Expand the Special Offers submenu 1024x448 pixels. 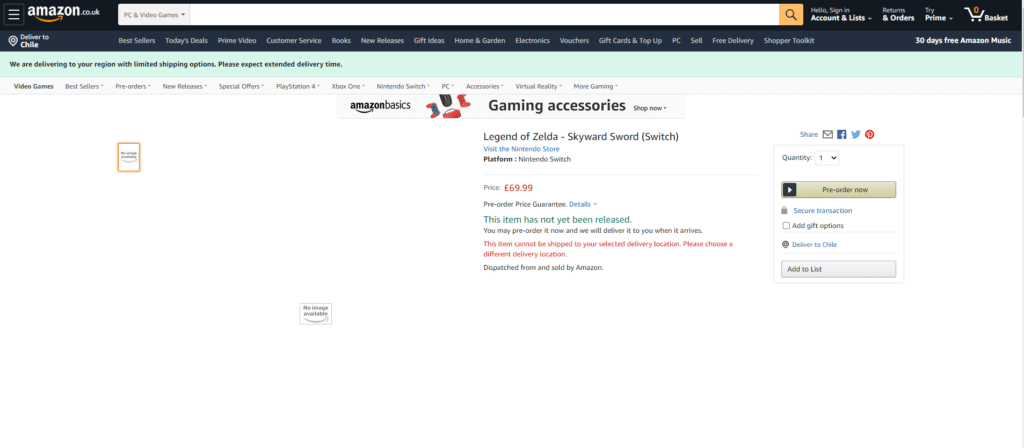pos(242,86)
